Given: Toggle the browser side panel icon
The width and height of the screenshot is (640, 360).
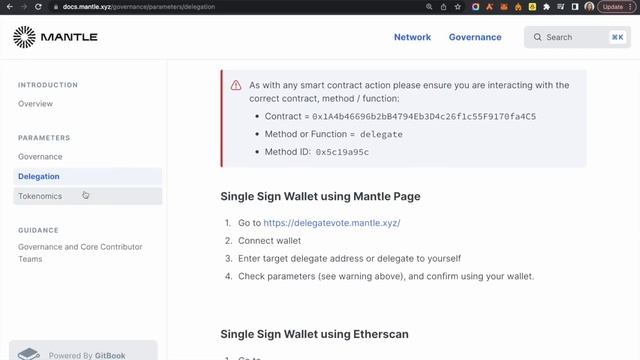Looking at the screenshot, I should click(x=575, y=7).
